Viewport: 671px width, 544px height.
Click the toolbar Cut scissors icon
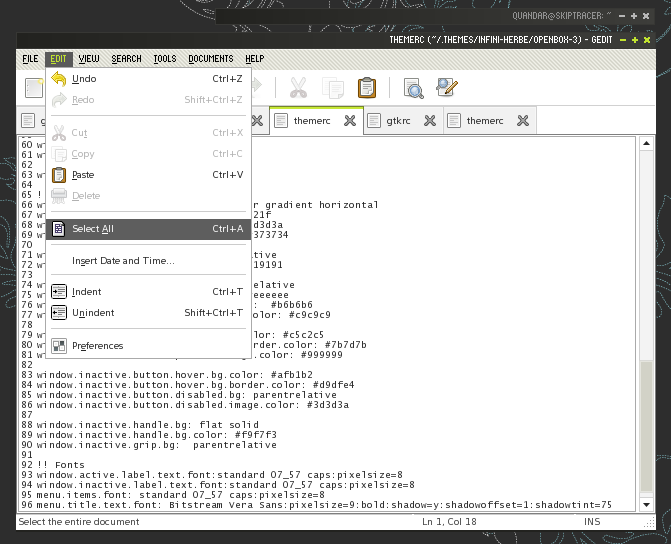click(x=298, y=88)
